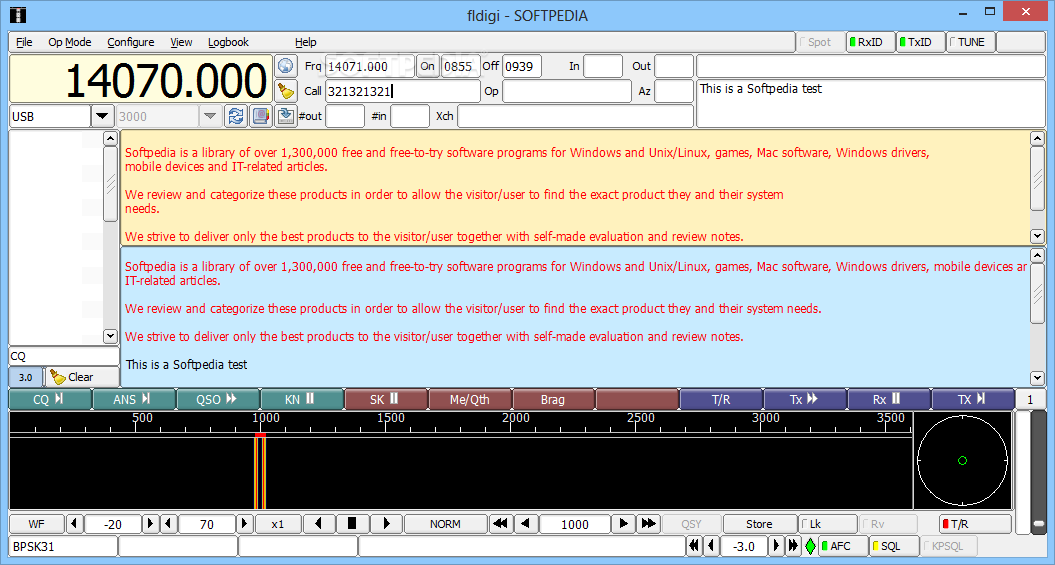Run the Me/Qth macro button
This screenshot has width=1055, height=565.
pyautogui.click(x=470, y=400)
